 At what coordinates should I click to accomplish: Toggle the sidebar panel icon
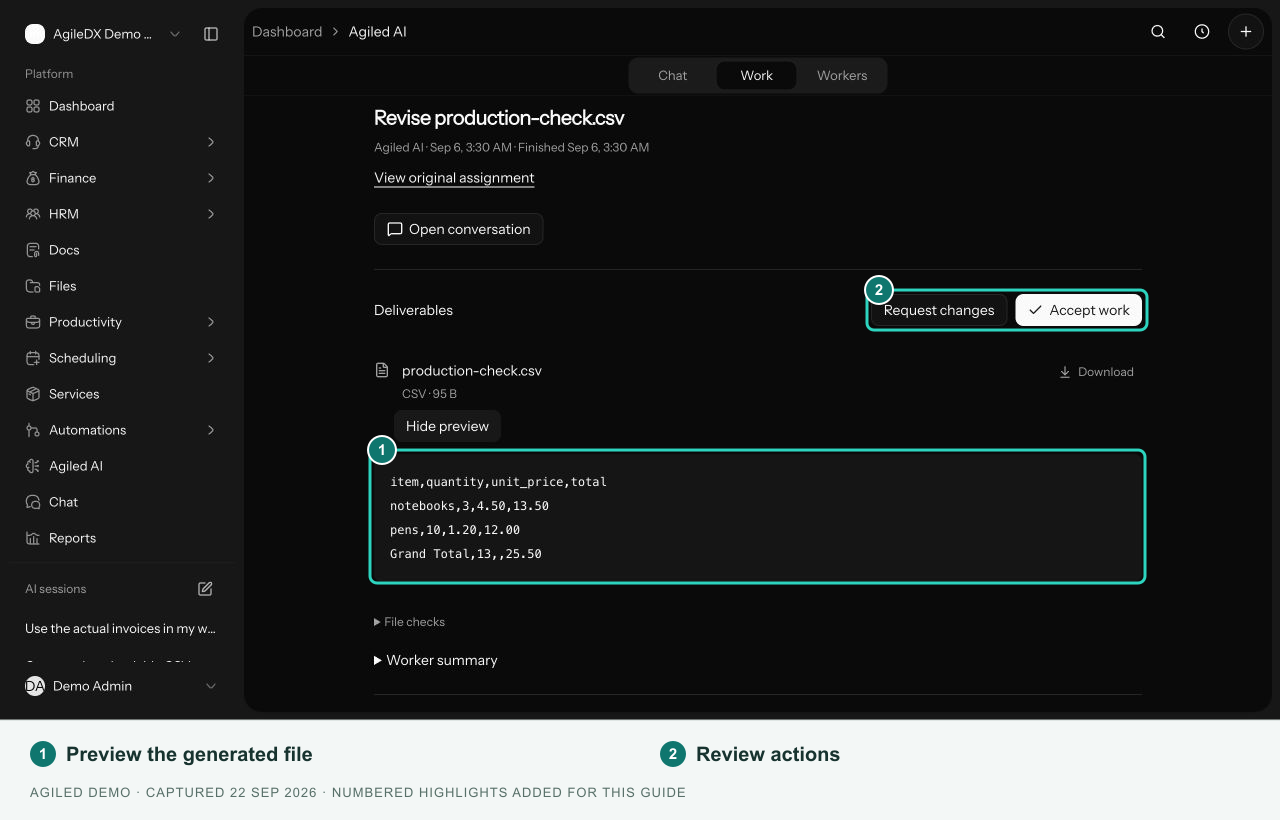[211, 34]
